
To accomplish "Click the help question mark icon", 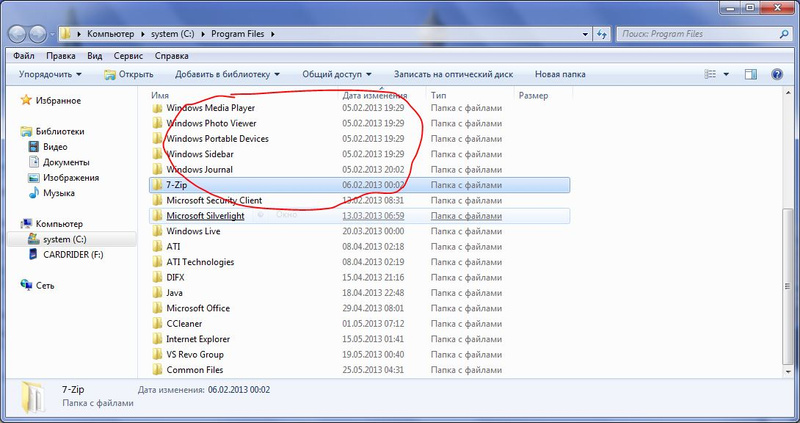I will pos(780,74).
